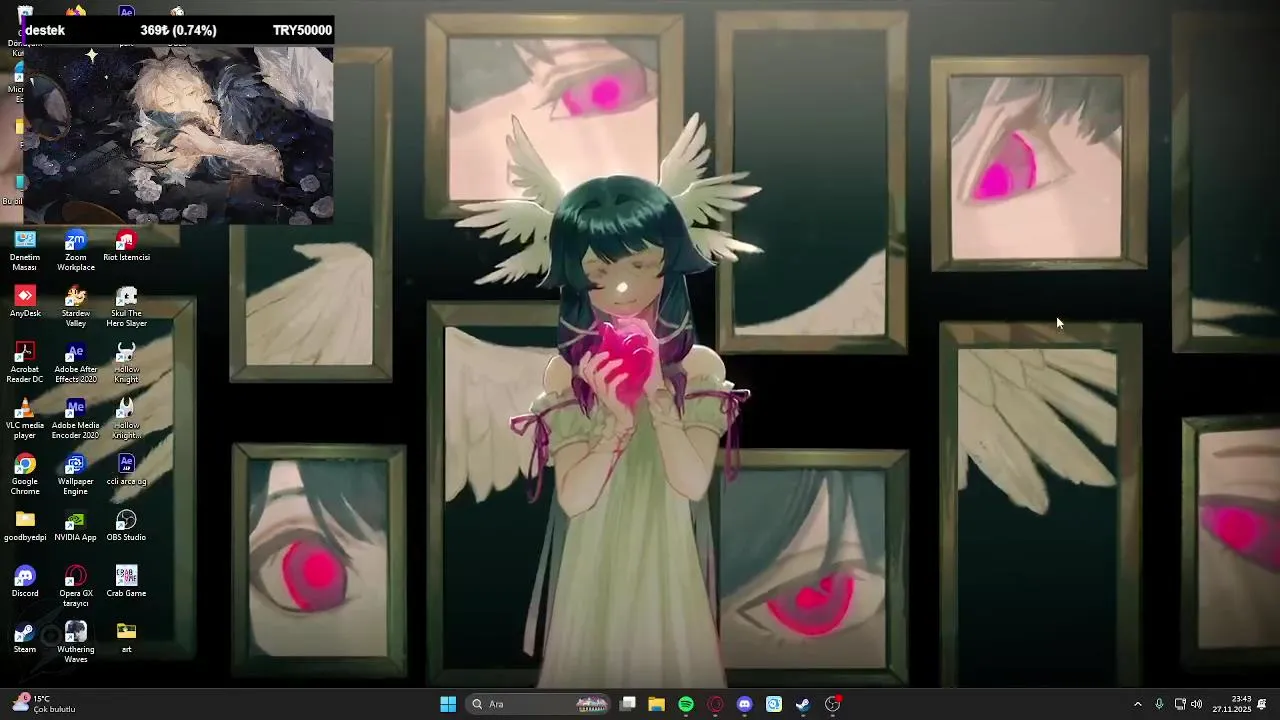Open Wallpaper Engine from desktop

click(75, 475)
